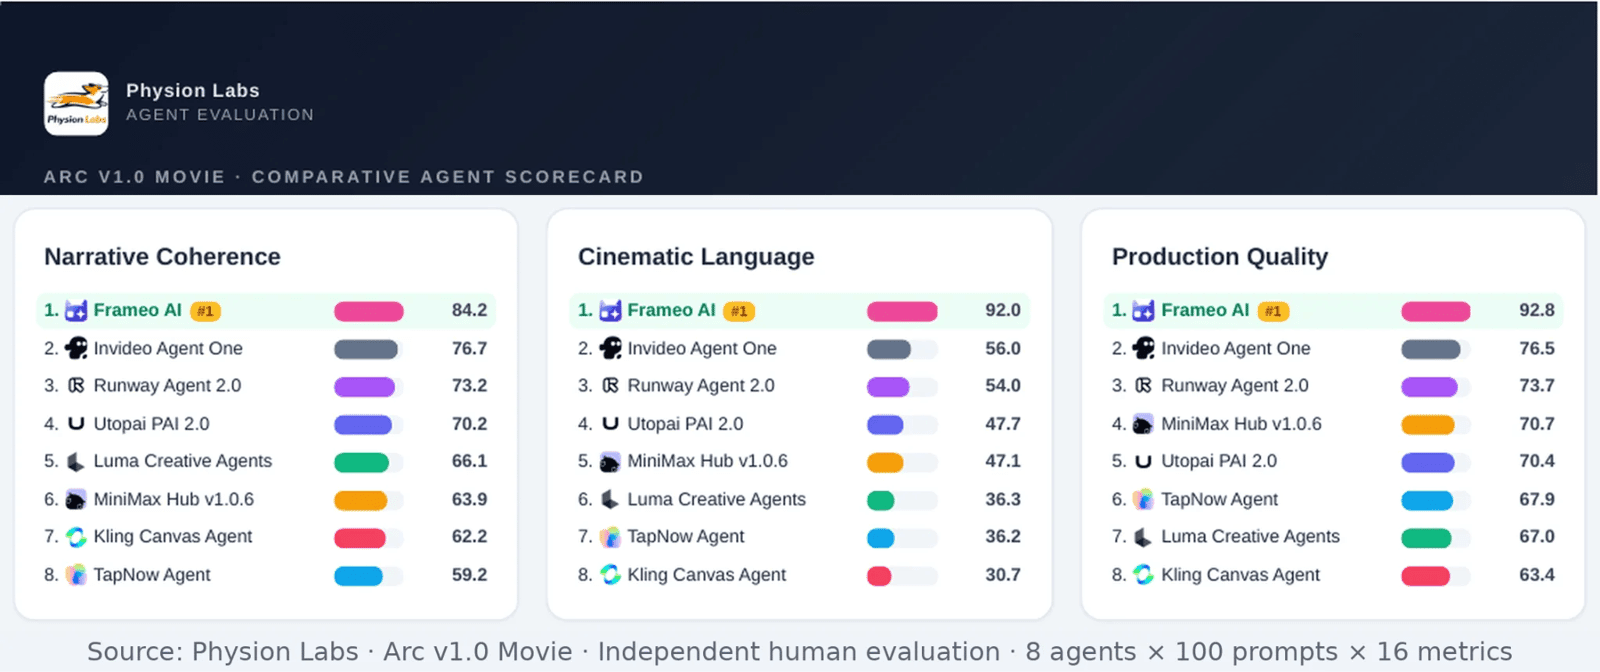Click the Cinematic Language heading
The height and width of the screenshot is (672, 1600).
tap(696, 257)
